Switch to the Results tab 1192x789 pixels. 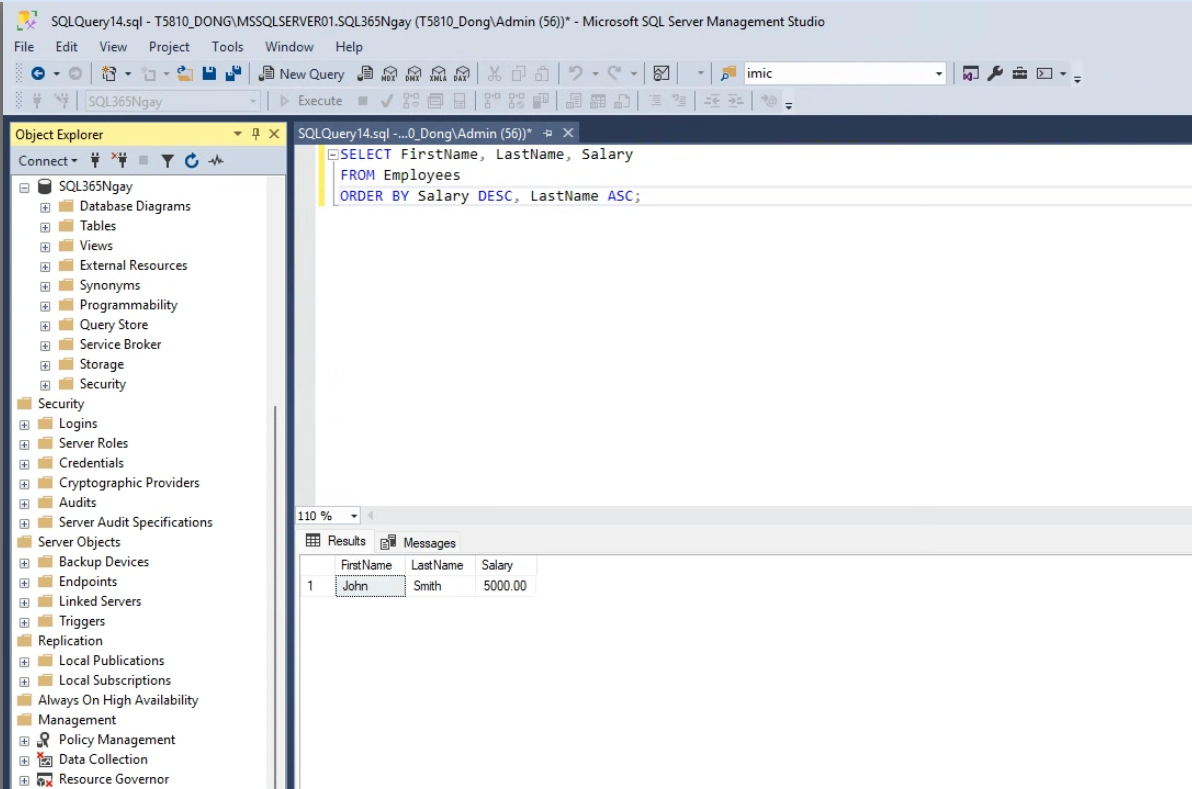coord(335,541)
